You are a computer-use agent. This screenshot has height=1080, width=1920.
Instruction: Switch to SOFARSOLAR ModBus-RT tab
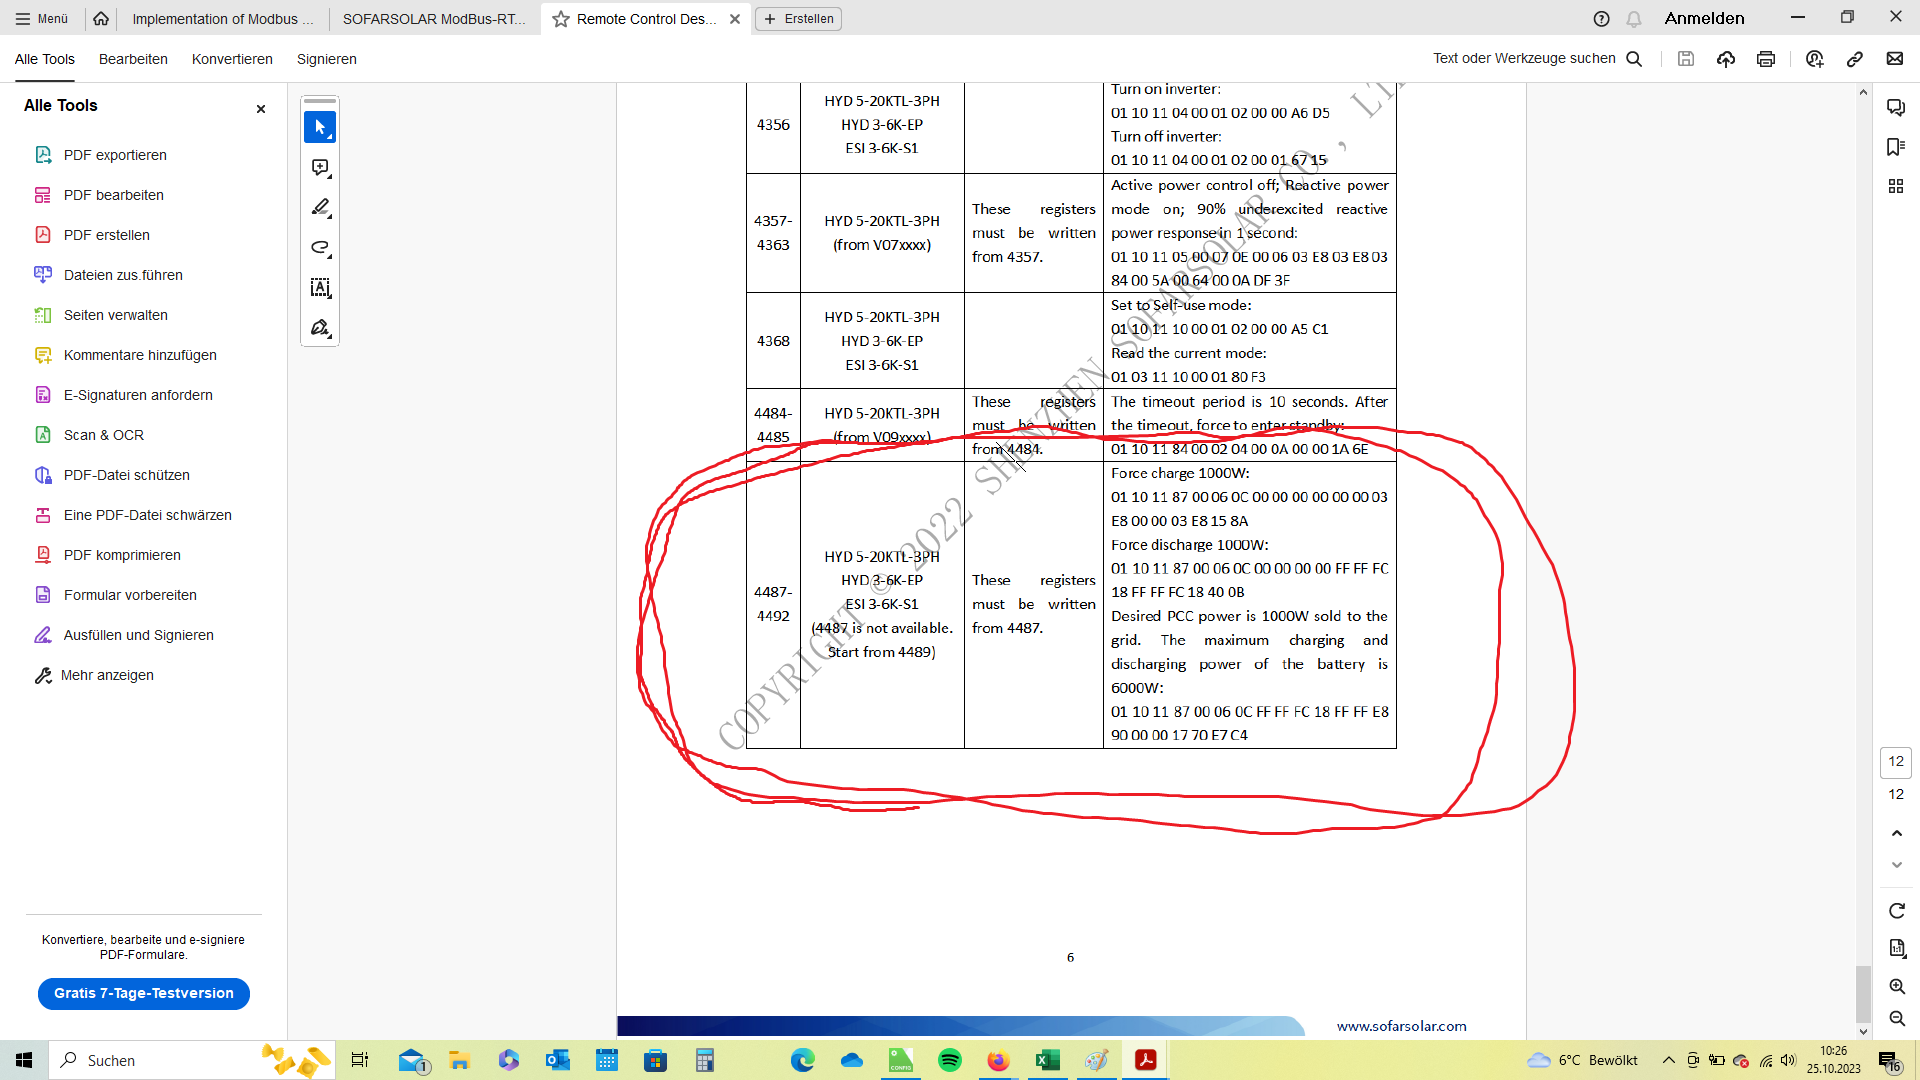(434, 18)
